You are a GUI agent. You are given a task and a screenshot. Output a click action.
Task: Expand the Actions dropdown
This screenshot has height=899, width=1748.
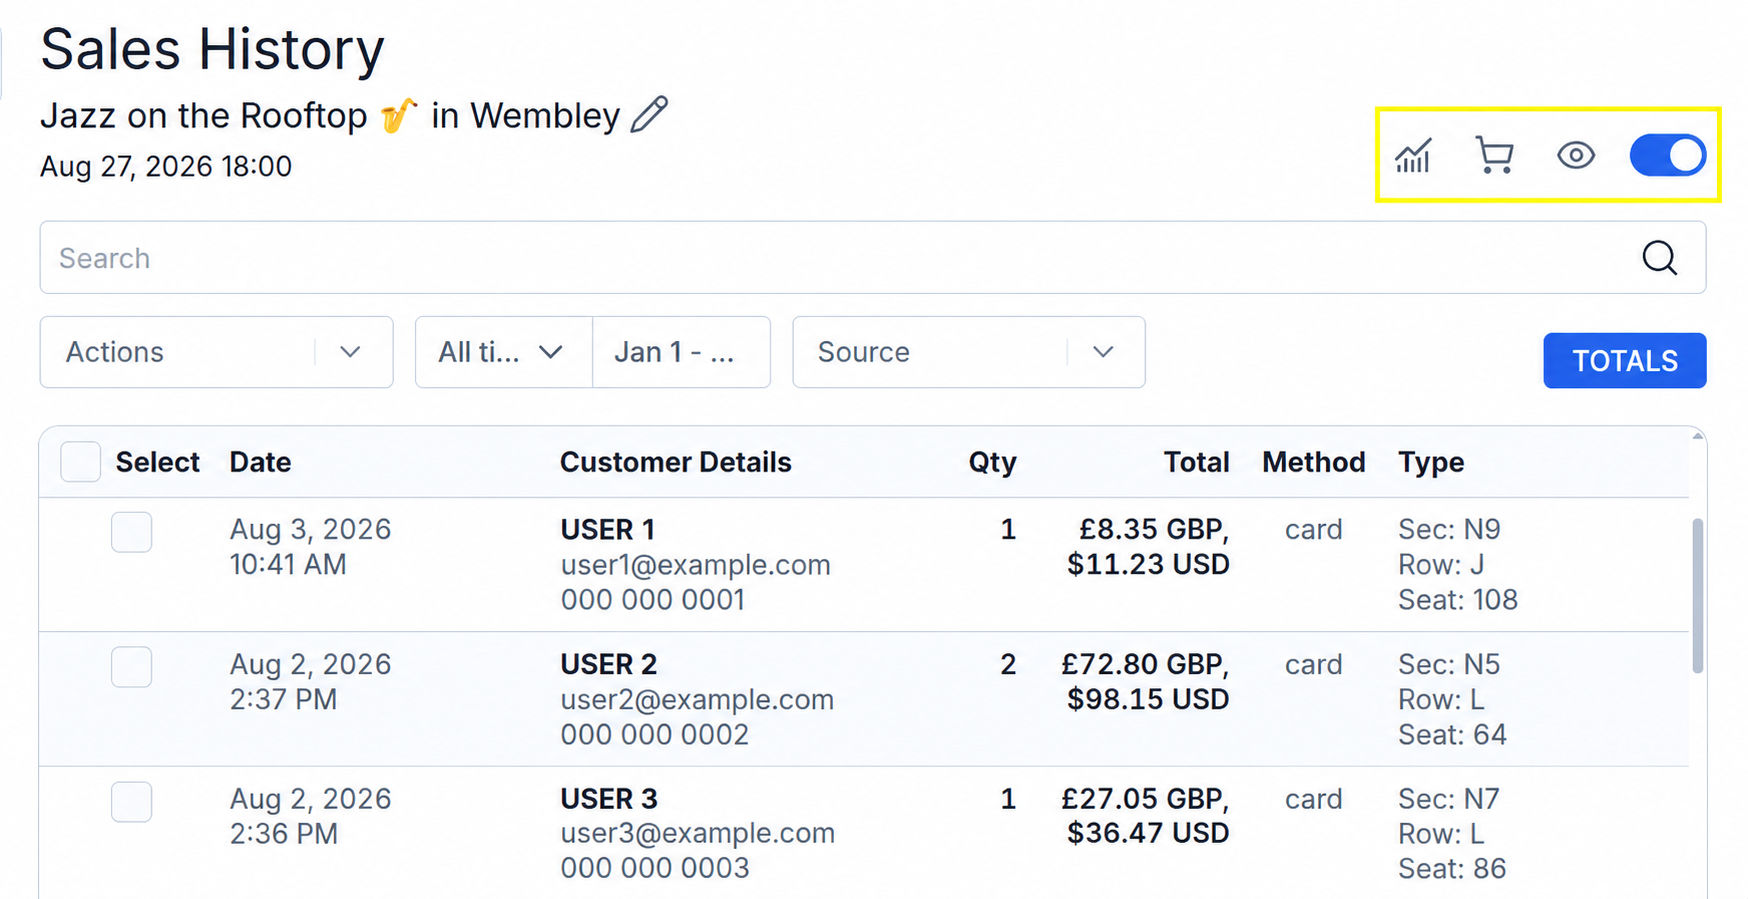click(x=216, y=352)
